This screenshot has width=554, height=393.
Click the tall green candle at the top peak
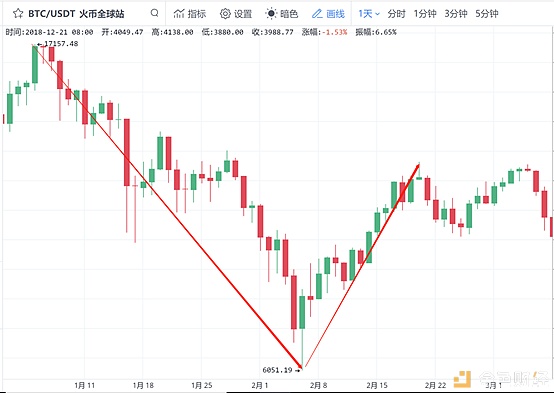35,65
